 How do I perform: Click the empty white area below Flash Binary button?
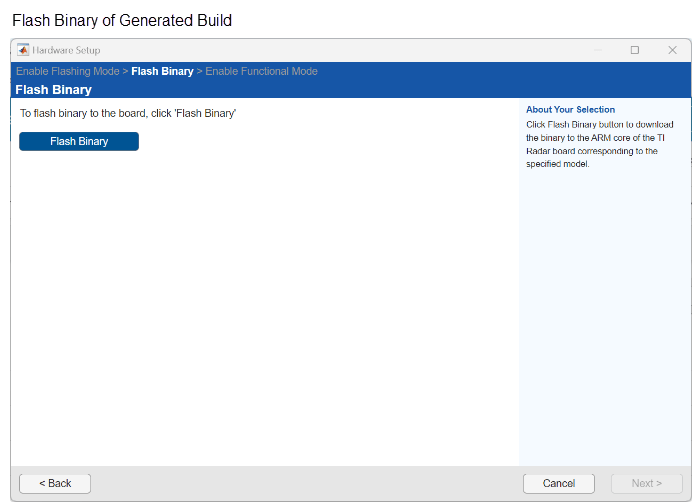[x=260, y=300]
